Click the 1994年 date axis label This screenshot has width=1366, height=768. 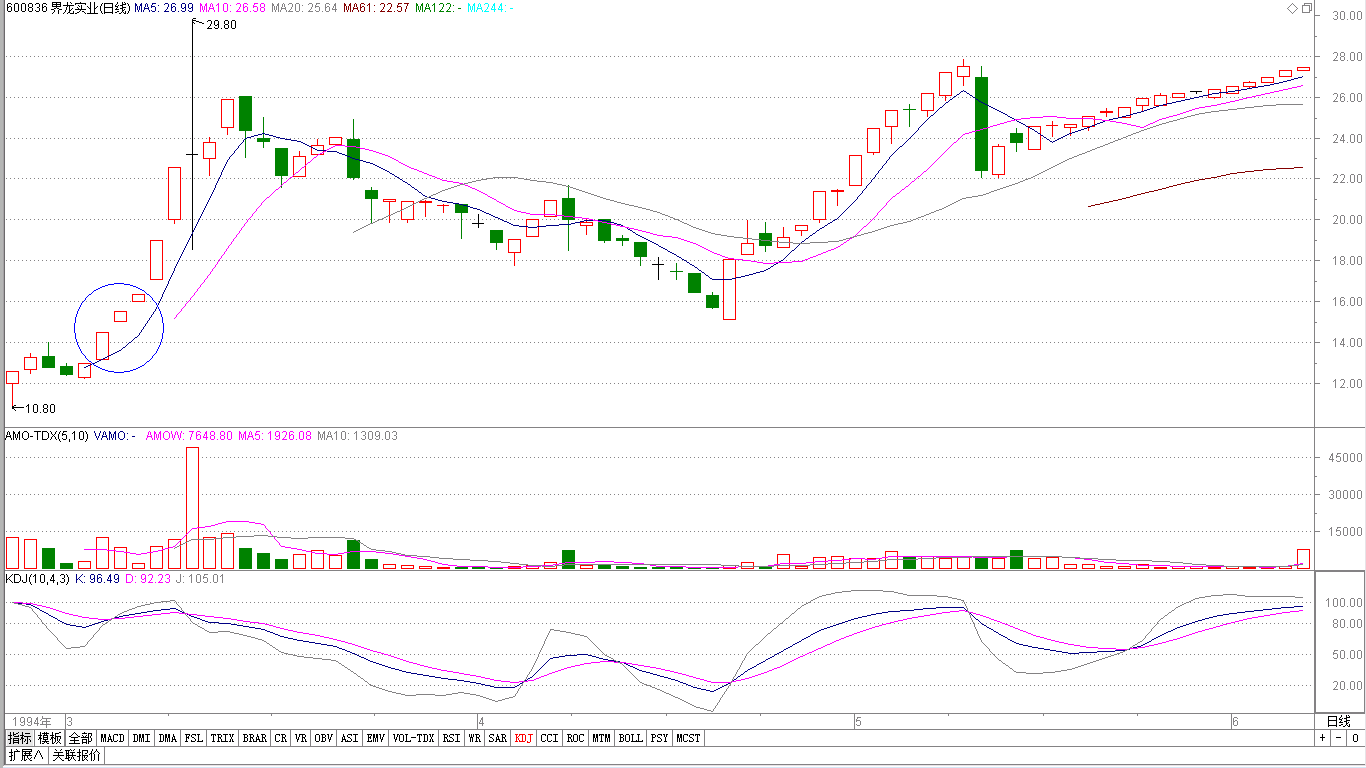(x=29, y=721)
